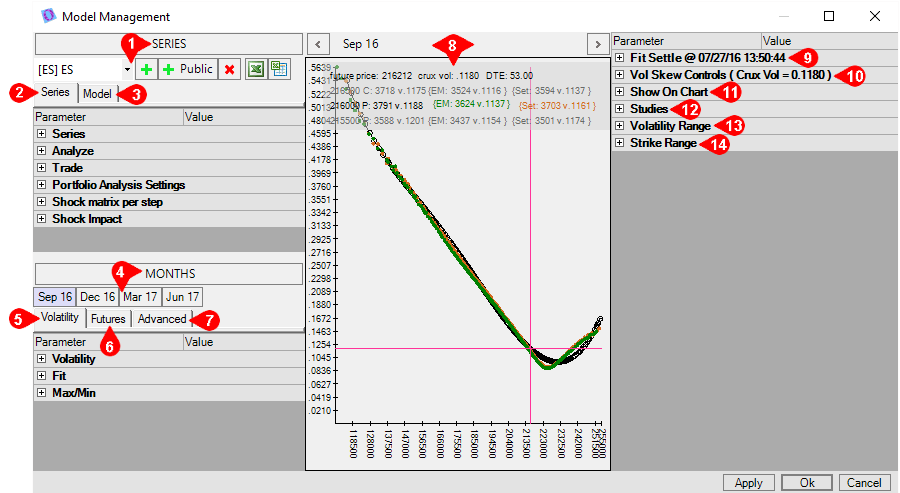Open the Futures tab

click(x=108, y=319)
